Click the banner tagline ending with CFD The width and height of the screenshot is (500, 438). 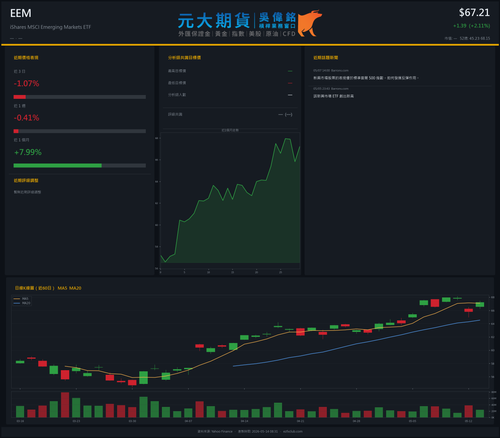pyautogui.click(x=237, y=34)
